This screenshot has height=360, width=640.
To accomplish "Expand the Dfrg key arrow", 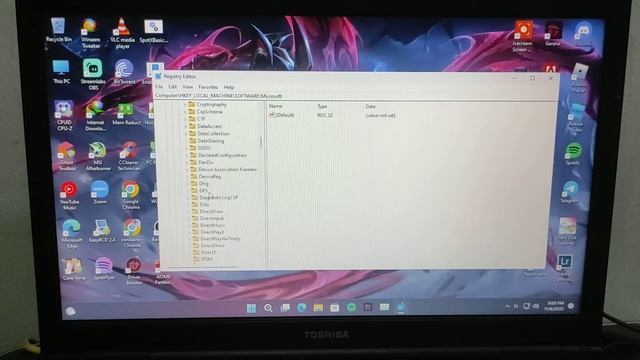I will tap(188, 184).
